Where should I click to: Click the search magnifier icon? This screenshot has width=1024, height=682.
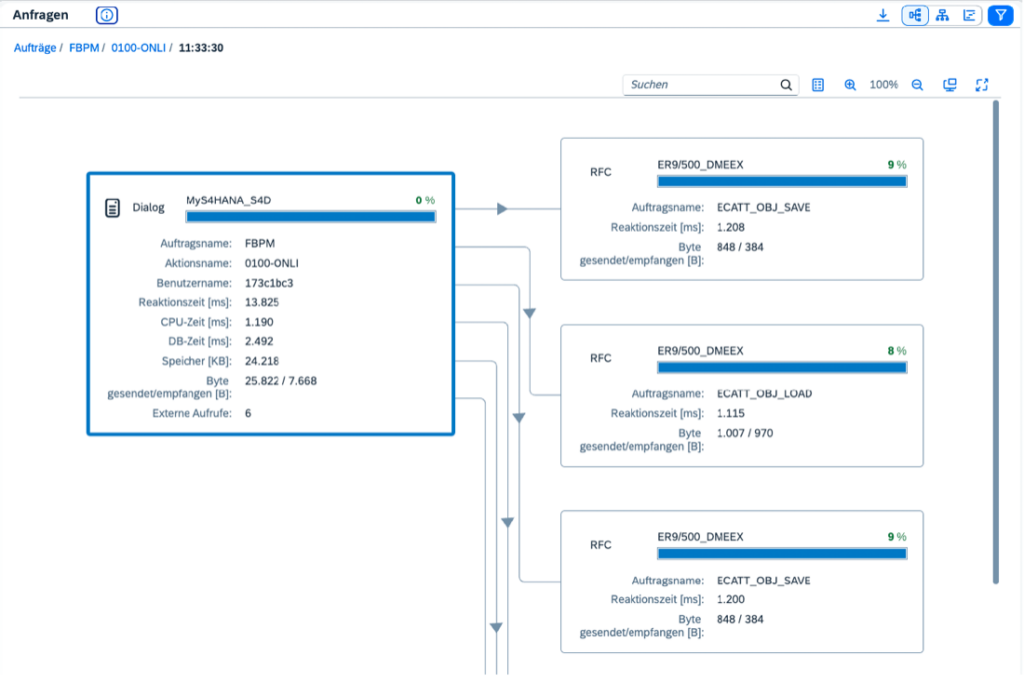tap(786, 85)
